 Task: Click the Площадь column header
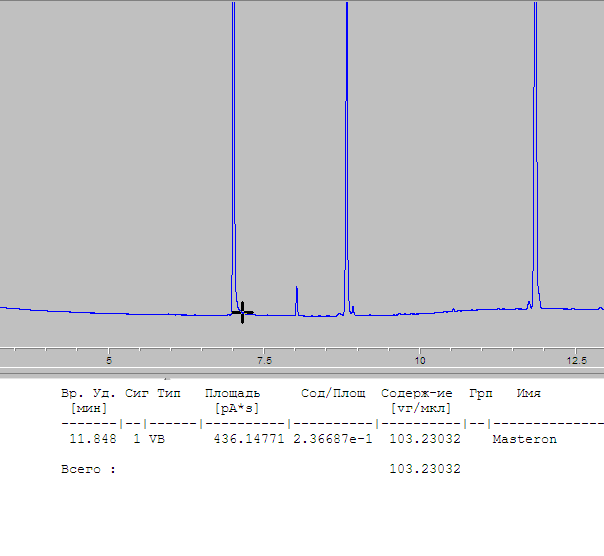tap(232, 394)
